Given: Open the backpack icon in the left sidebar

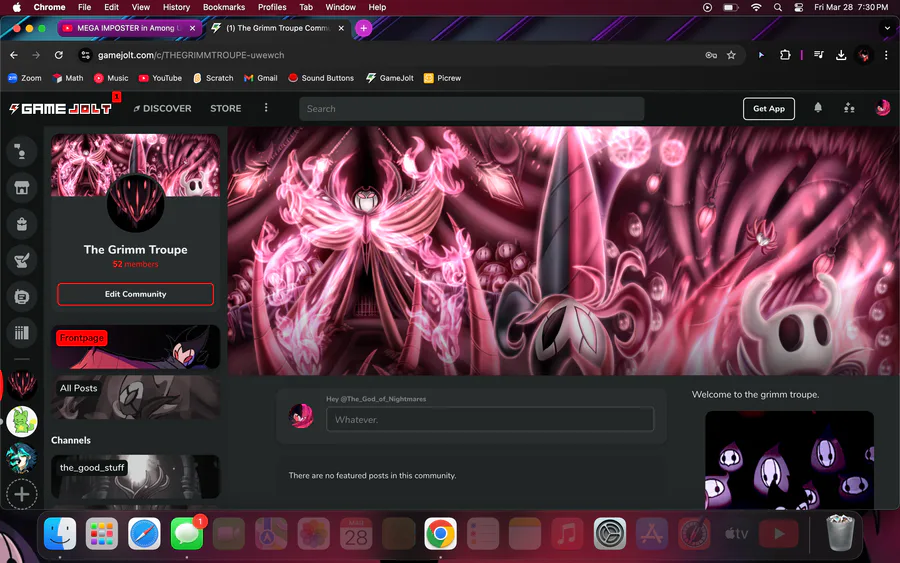Looking at the screenshot, I should [22, 224].
